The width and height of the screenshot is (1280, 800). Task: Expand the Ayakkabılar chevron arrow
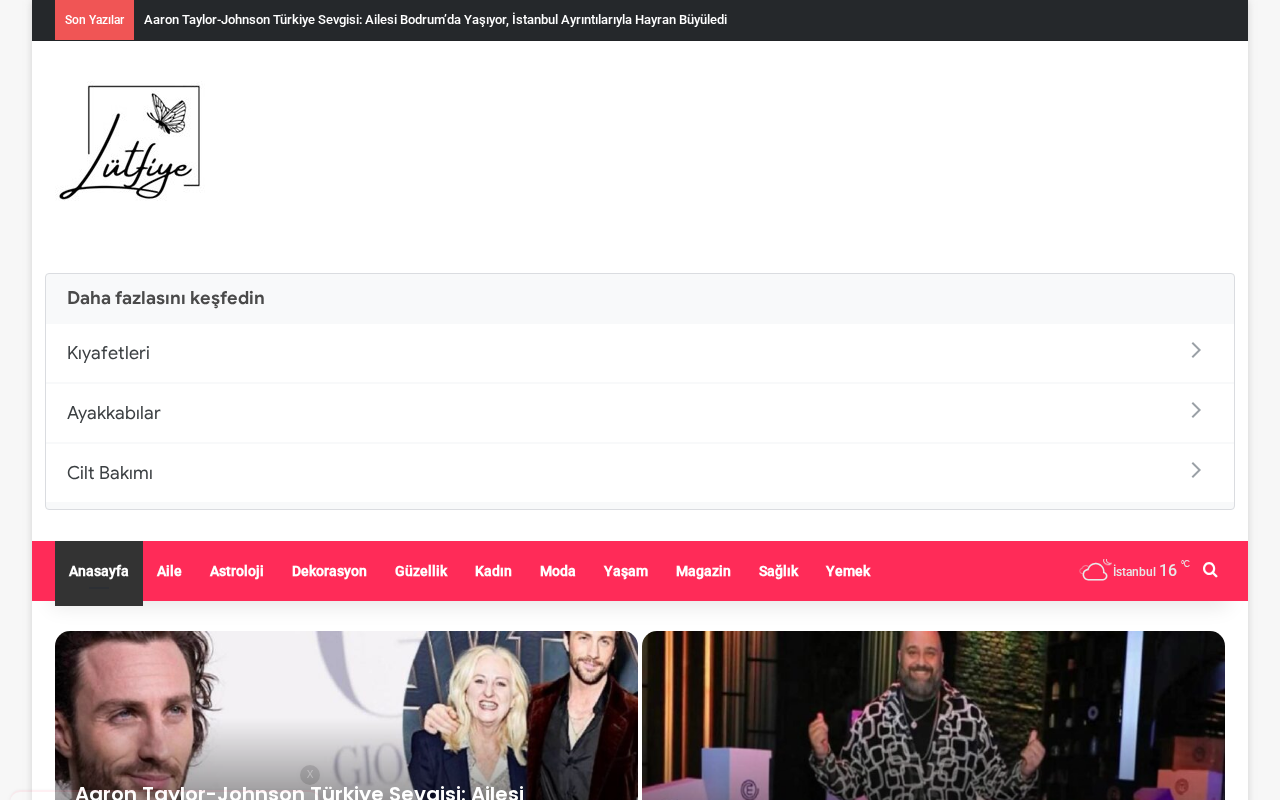click(1196, 410)
